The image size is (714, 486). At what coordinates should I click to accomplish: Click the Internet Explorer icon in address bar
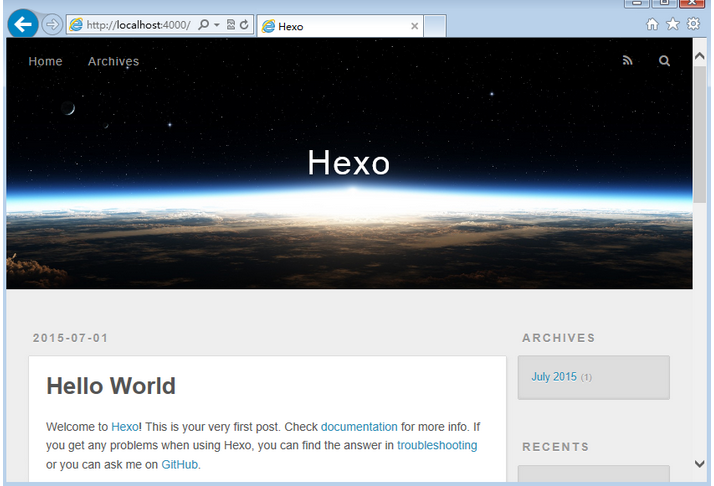pyautogui.click(x=76, y=25)
